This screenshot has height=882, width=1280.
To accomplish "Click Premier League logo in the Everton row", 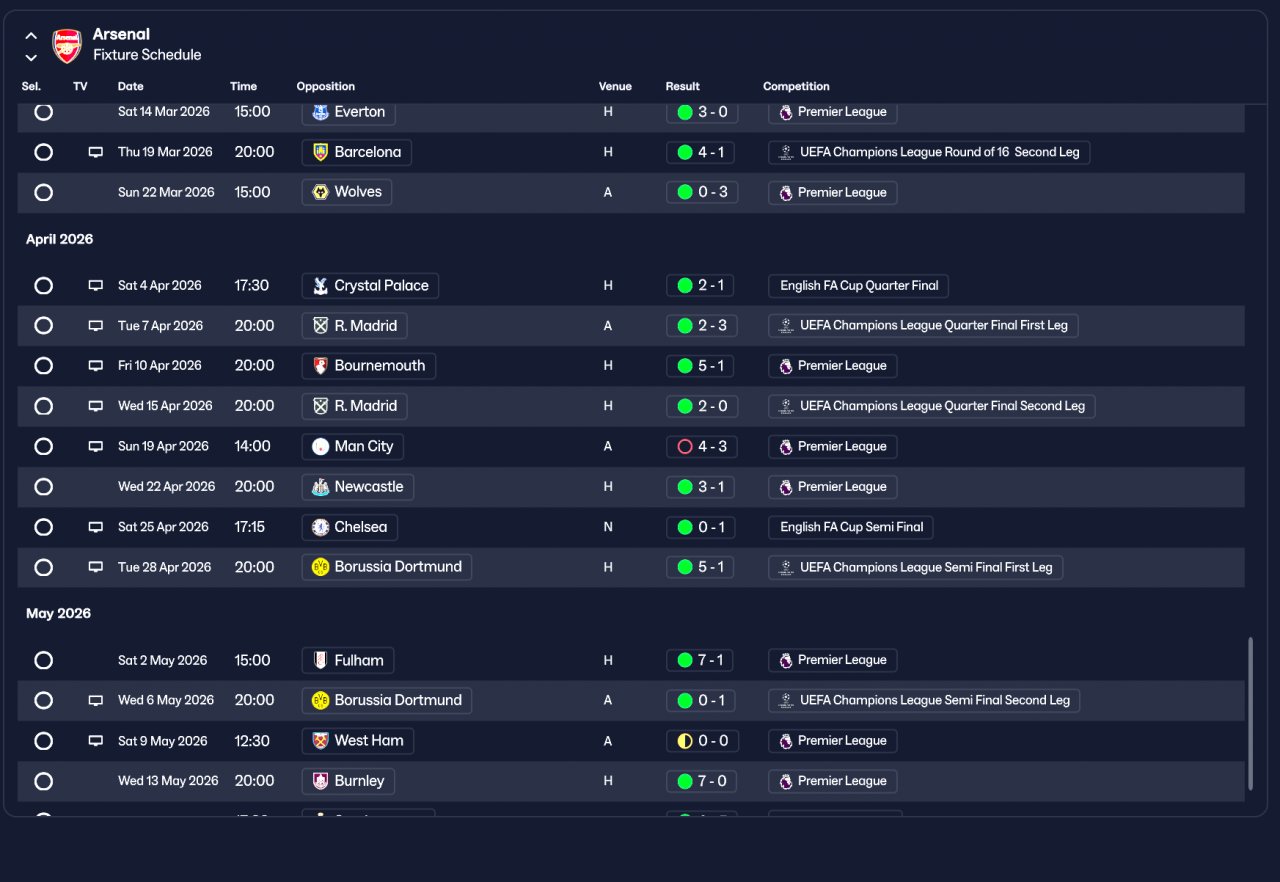I will click(786, 112).
